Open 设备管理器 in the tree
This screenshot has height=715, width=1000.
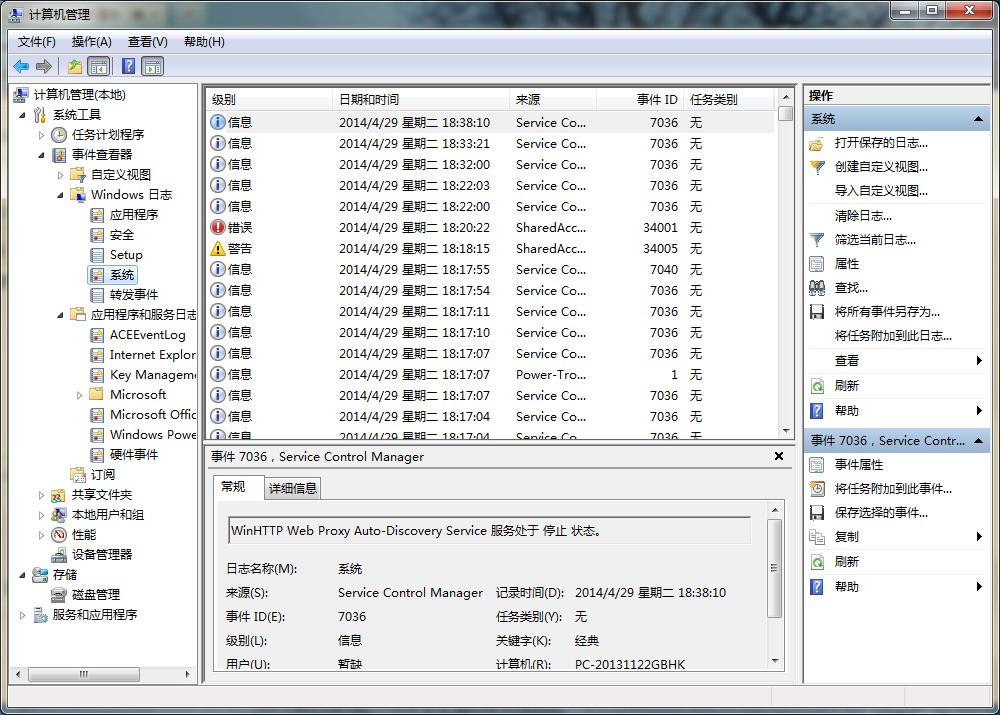[101, 554]
